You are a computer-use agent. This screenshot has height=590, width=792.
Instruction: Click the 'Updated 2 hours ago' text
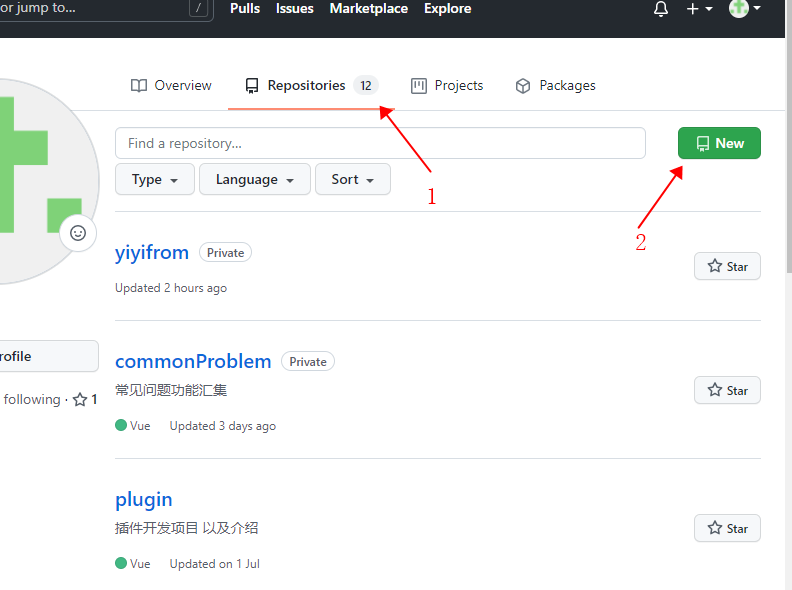pos(171,288)
